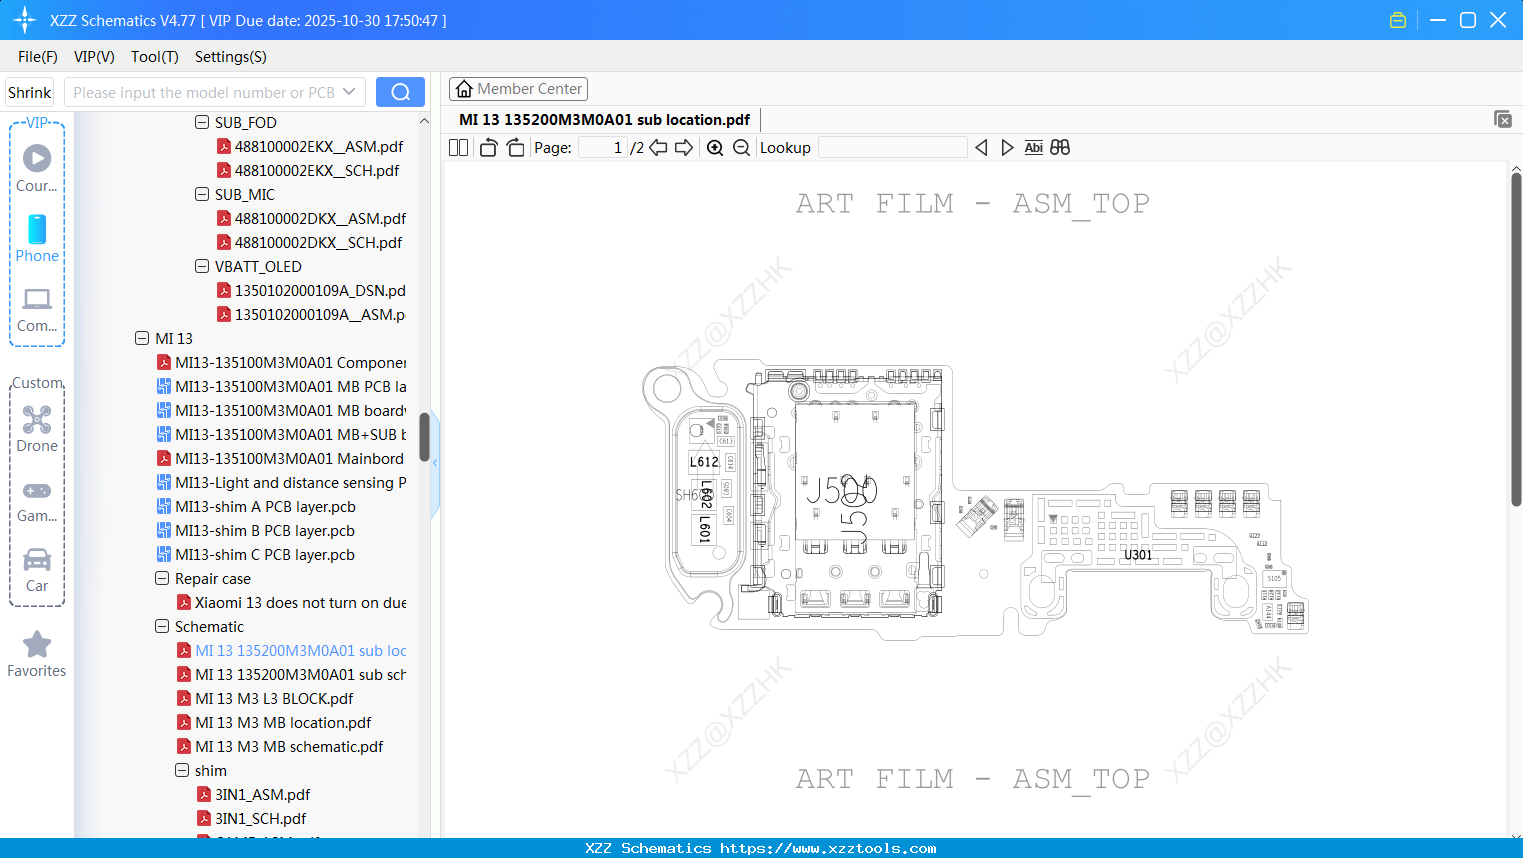
Task: Open the Drone schematics category
Action: point(37,428)
